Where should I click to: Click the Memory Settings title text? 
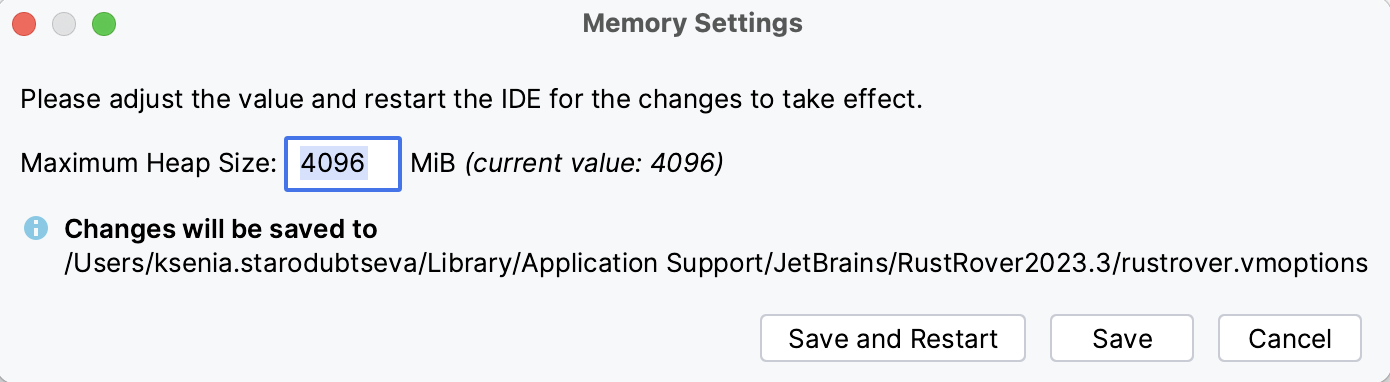[693, 23]
